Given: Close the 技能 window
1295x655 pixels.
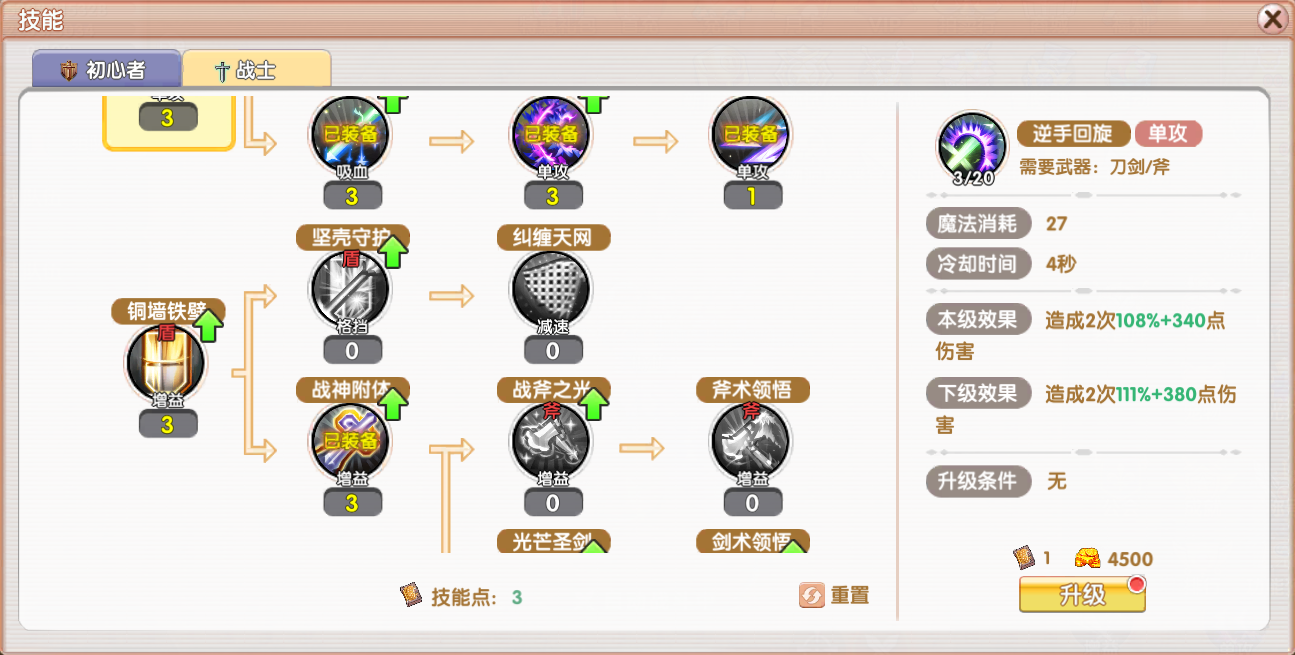Looking at the screenshot, I should point(1271,19).
